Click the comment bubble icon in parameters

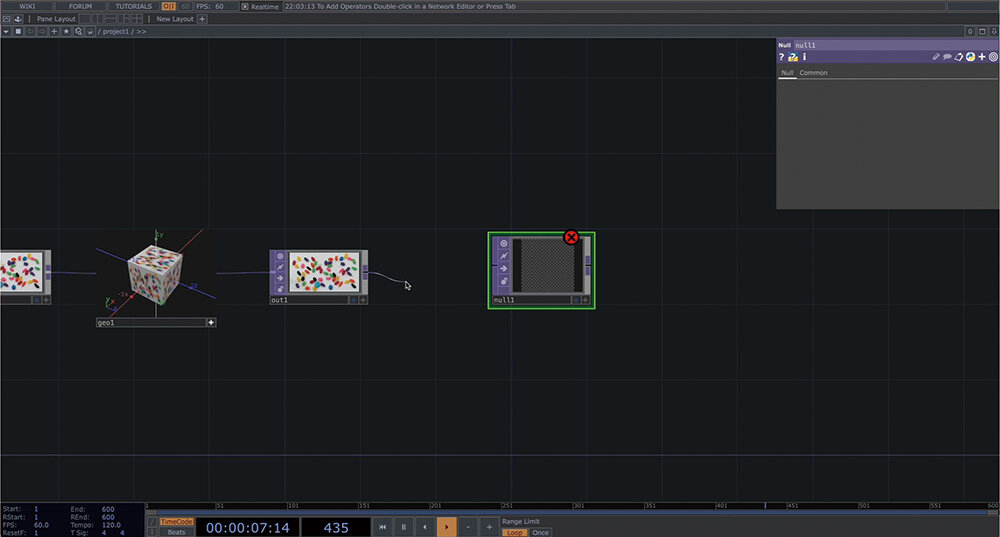pyautogui.click(x=947, y=58)
